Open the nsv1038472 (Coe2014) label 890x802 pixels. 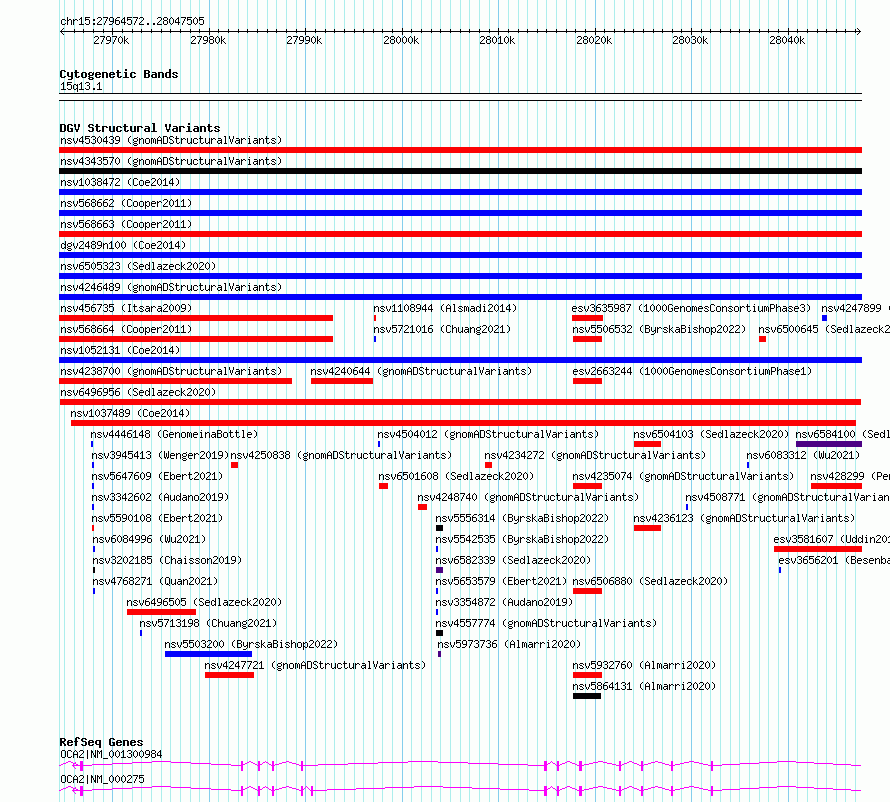(120, 182)
